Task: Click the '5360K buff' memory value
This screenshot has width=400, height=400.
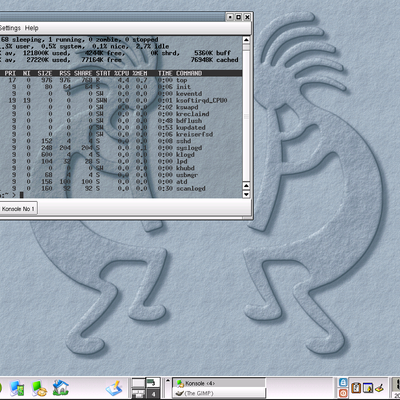Action: 212,53
